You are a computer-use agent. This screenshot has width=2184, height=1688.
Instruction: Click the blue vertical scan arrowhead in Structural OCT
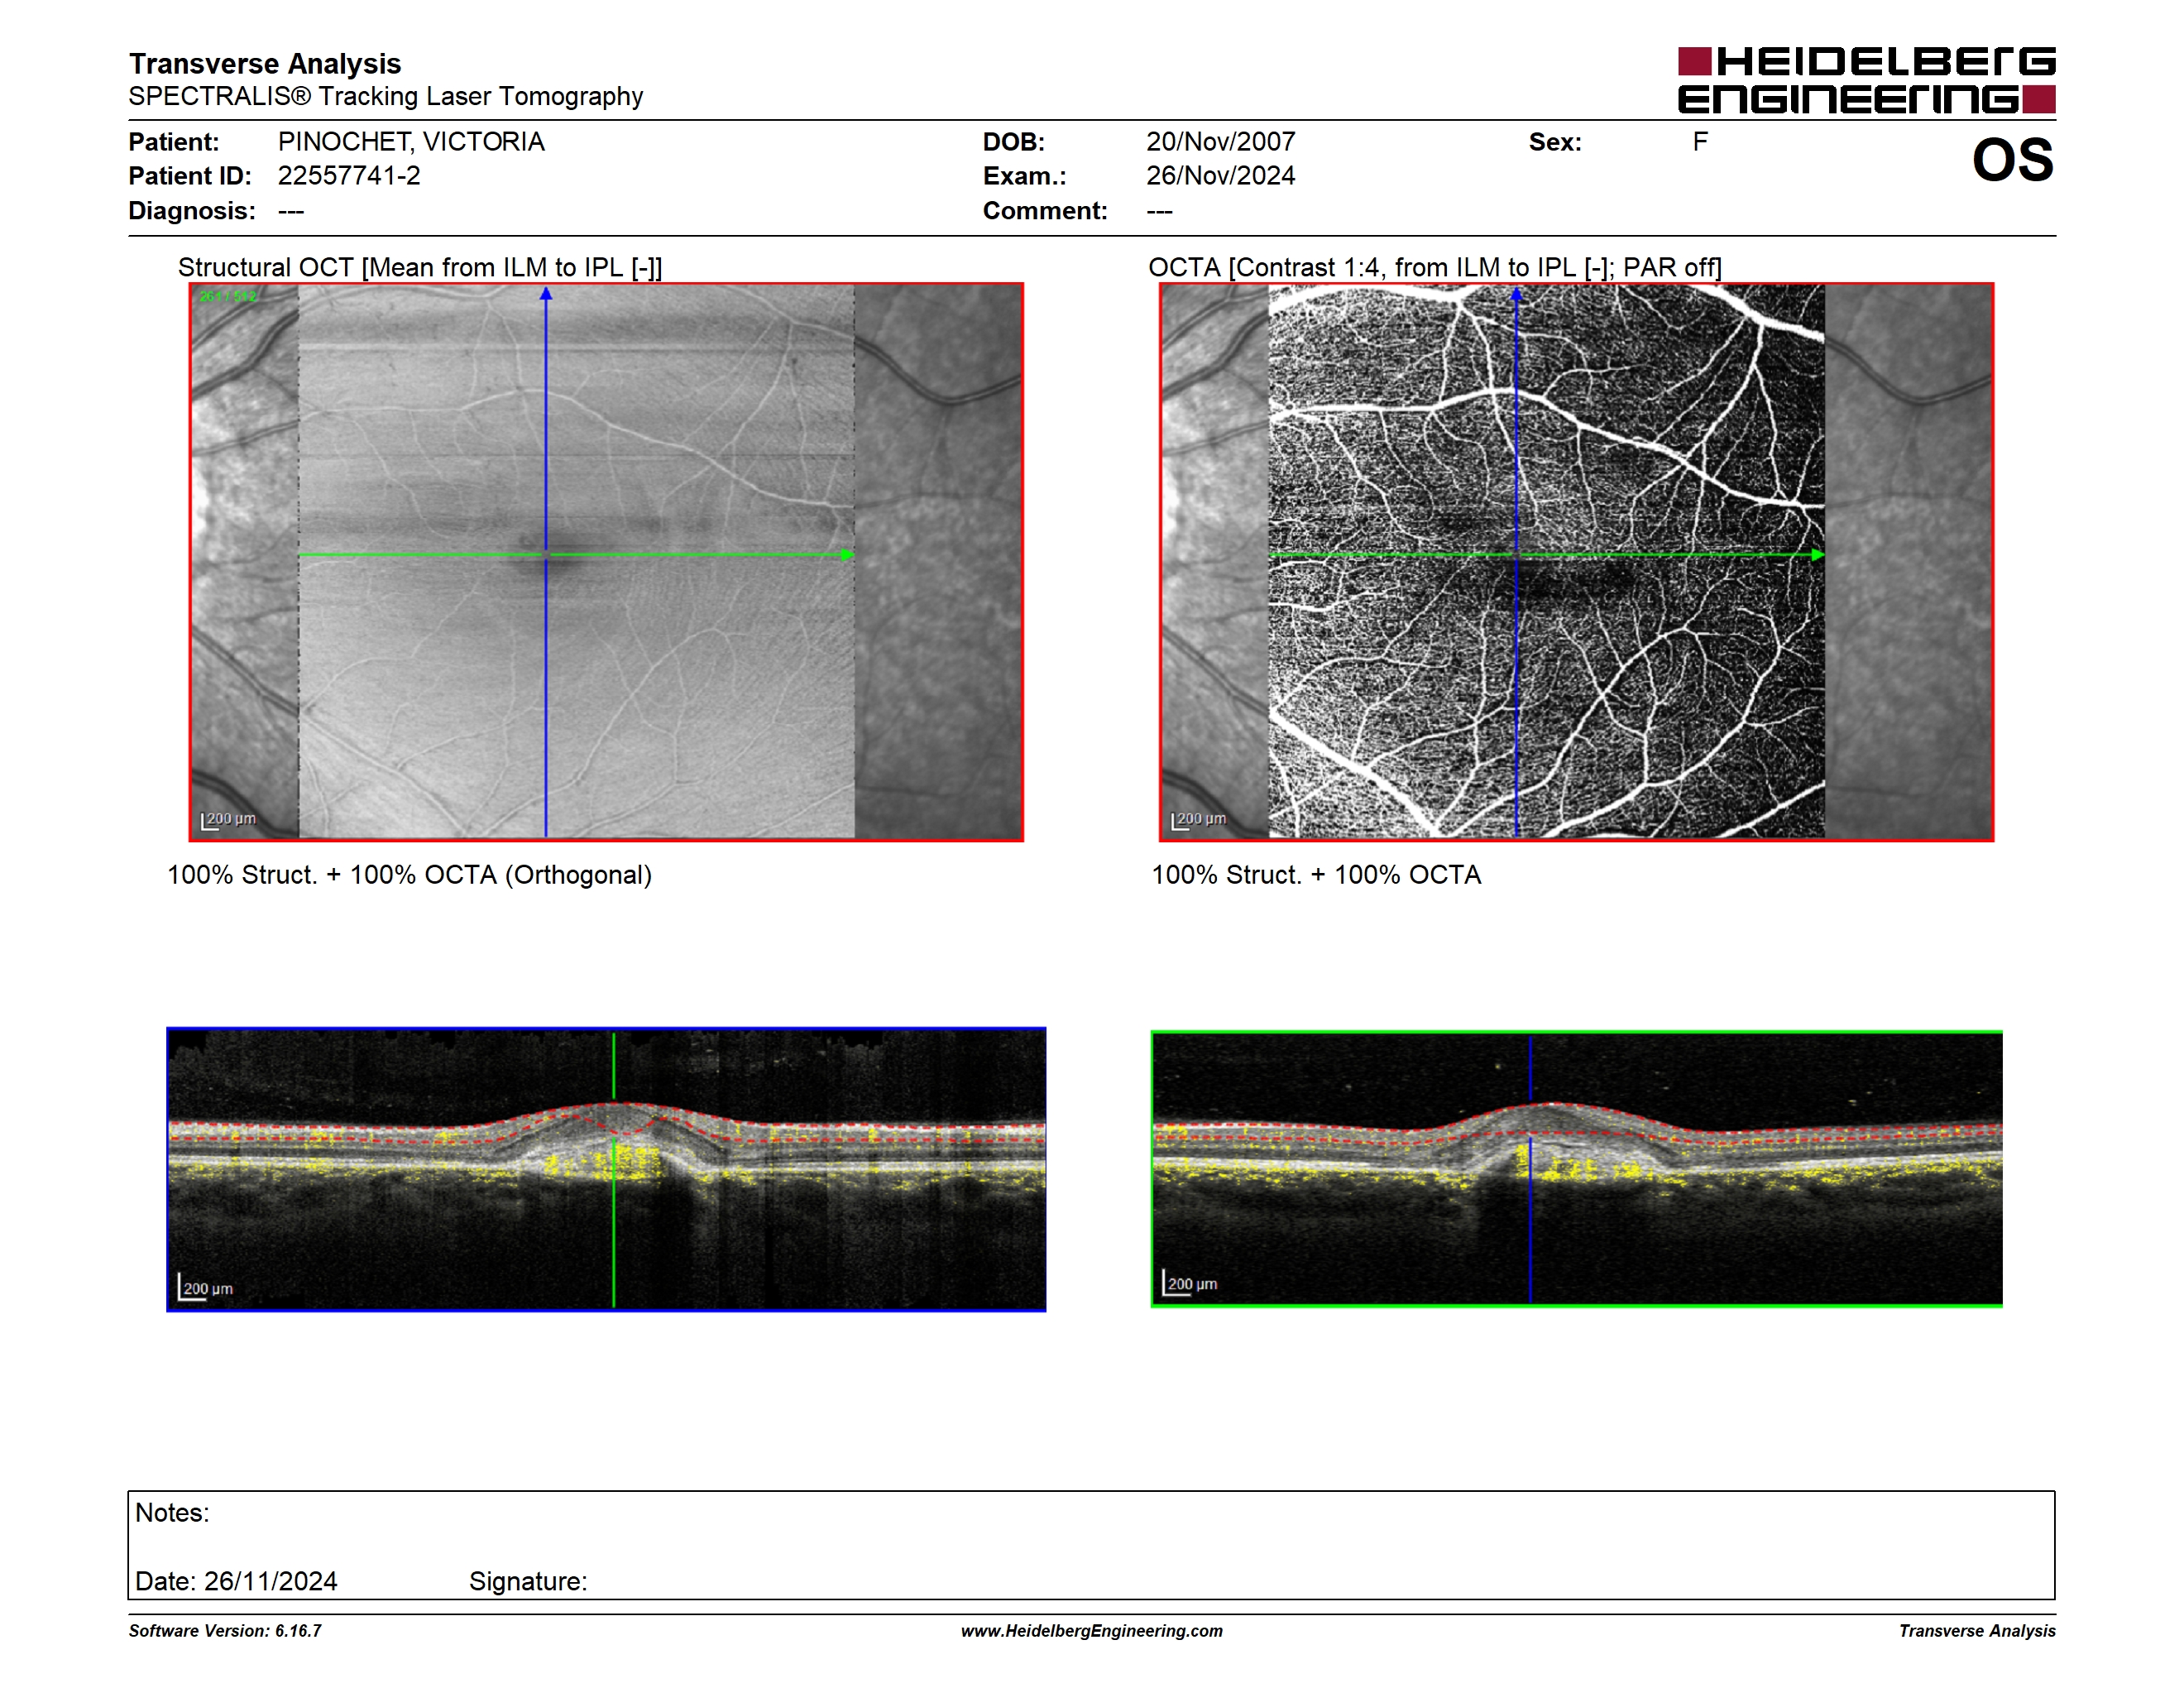coord(546,294)
